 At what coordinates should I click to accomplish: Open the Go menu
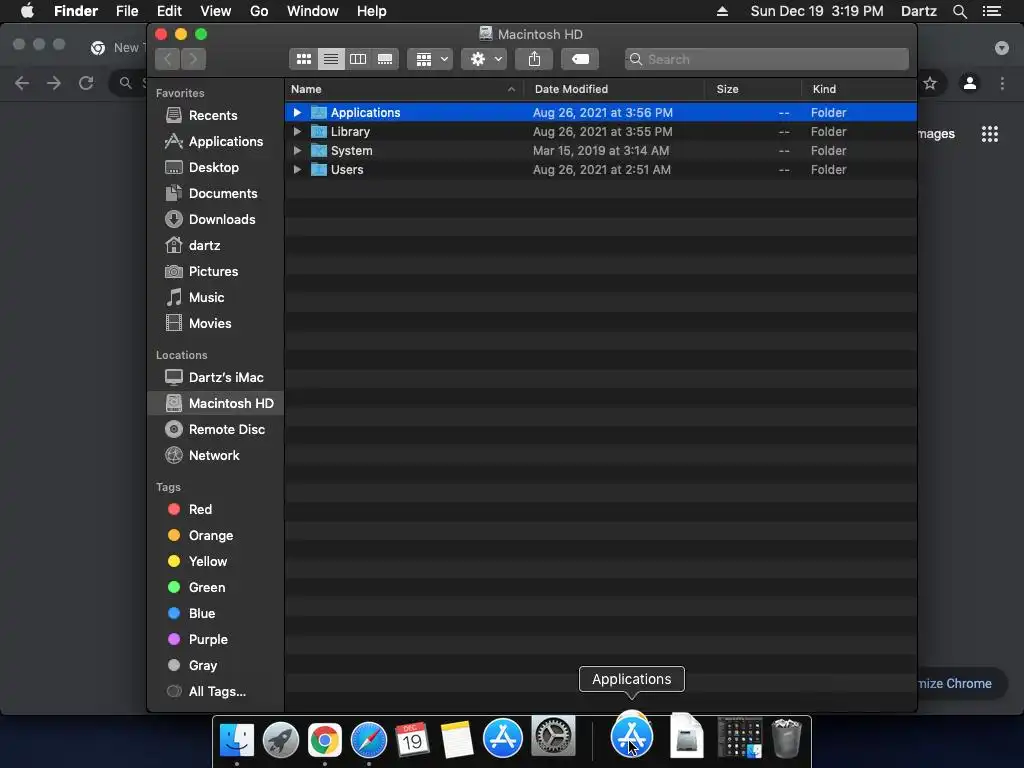tap(259, 11)
